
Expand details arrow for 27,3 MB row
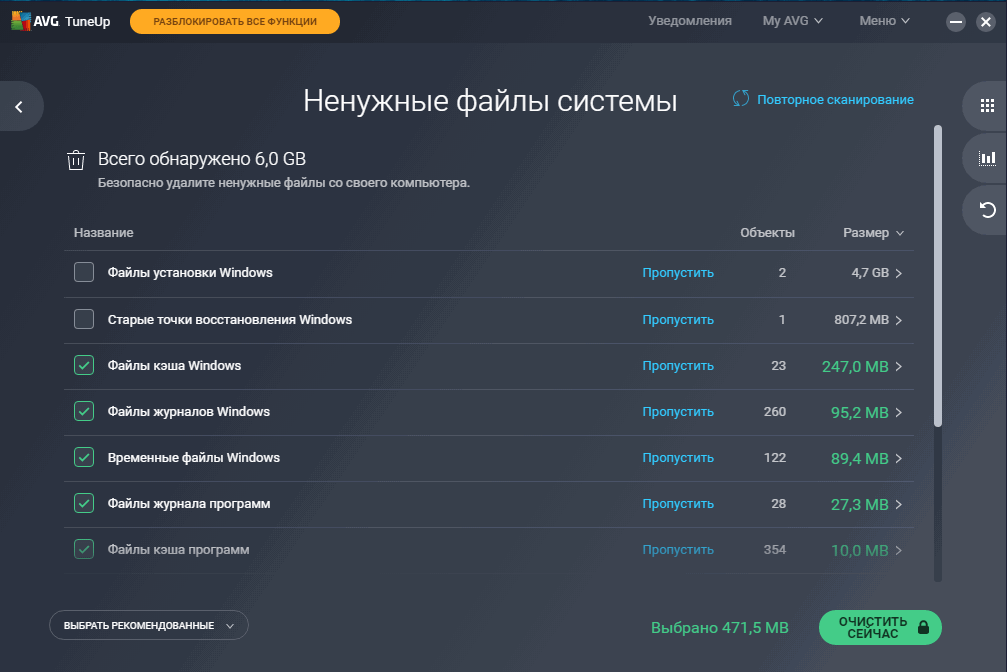click(x=898, y=504)
